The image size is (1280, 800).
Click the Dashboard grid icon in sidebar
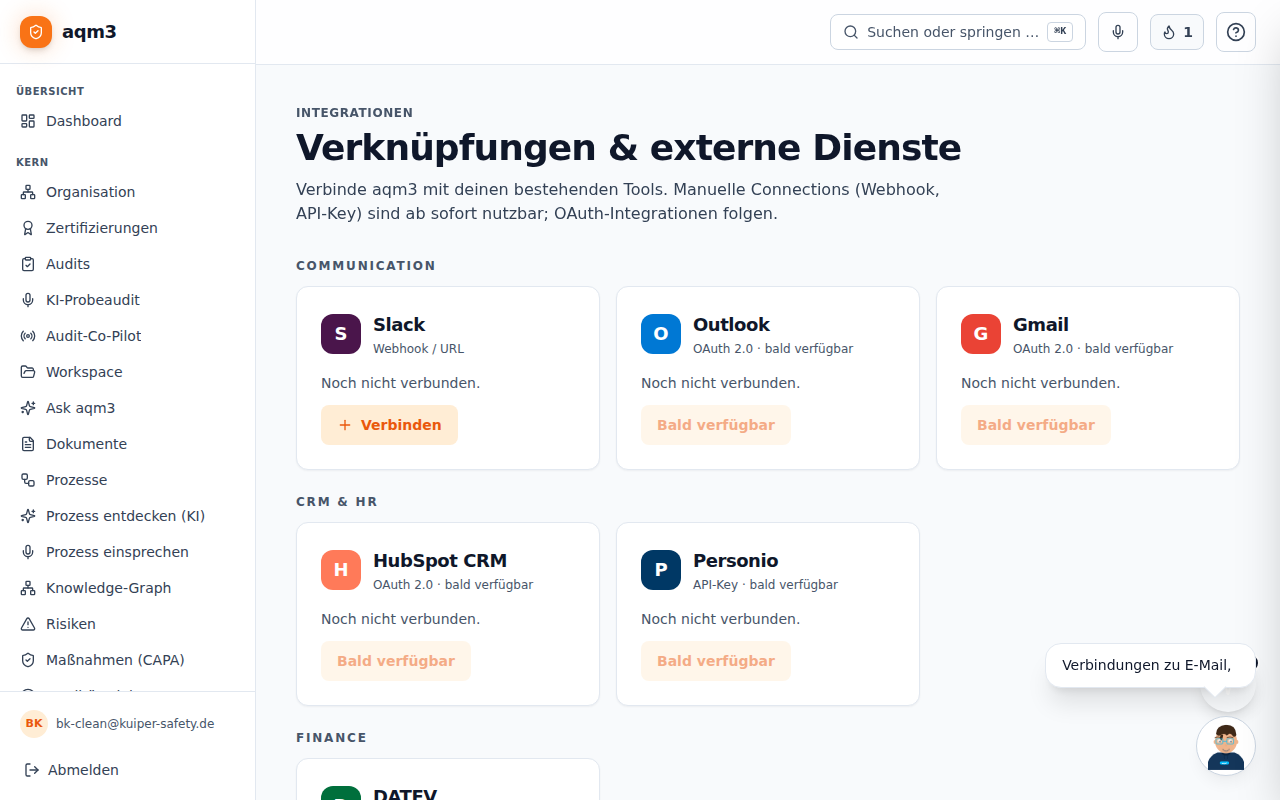28,121
